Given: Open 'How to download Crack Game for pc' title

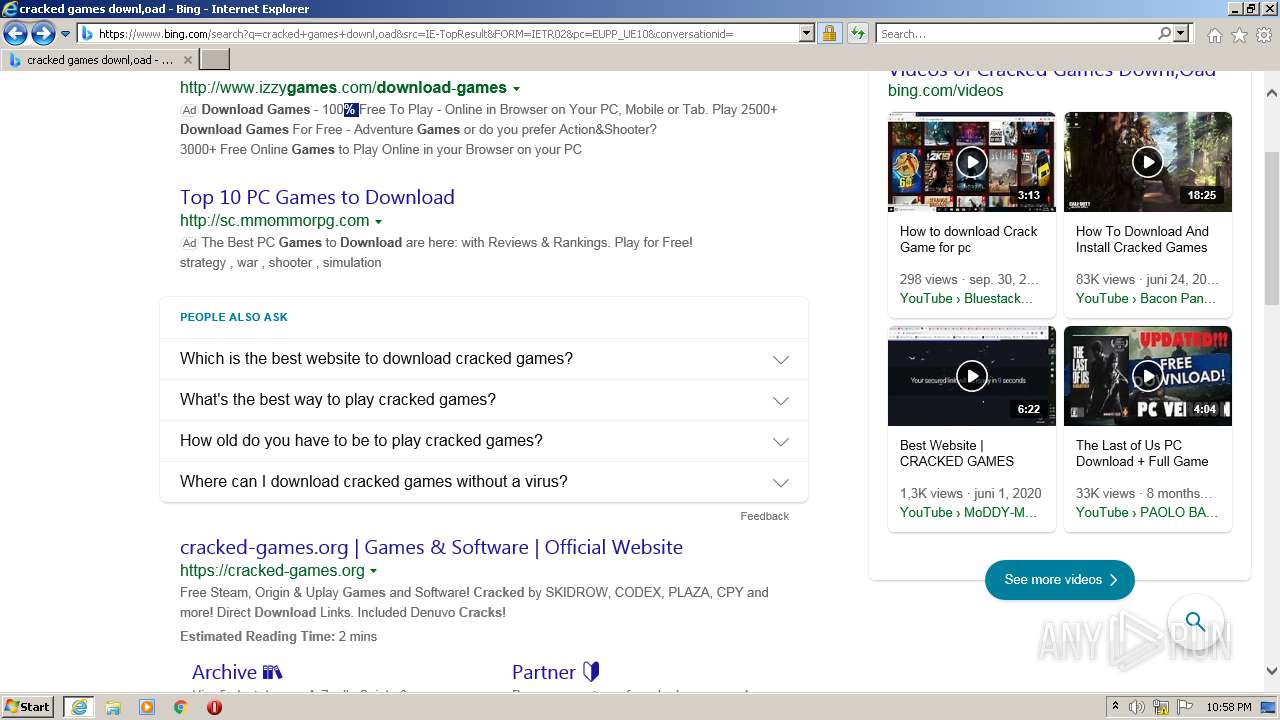Looking at the screenshot, I should (x=968, y=239).
